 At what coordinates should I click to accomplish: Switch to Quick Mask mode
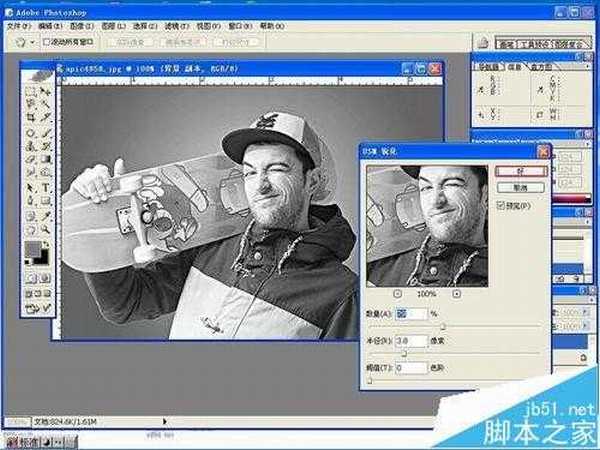point(46,278)
